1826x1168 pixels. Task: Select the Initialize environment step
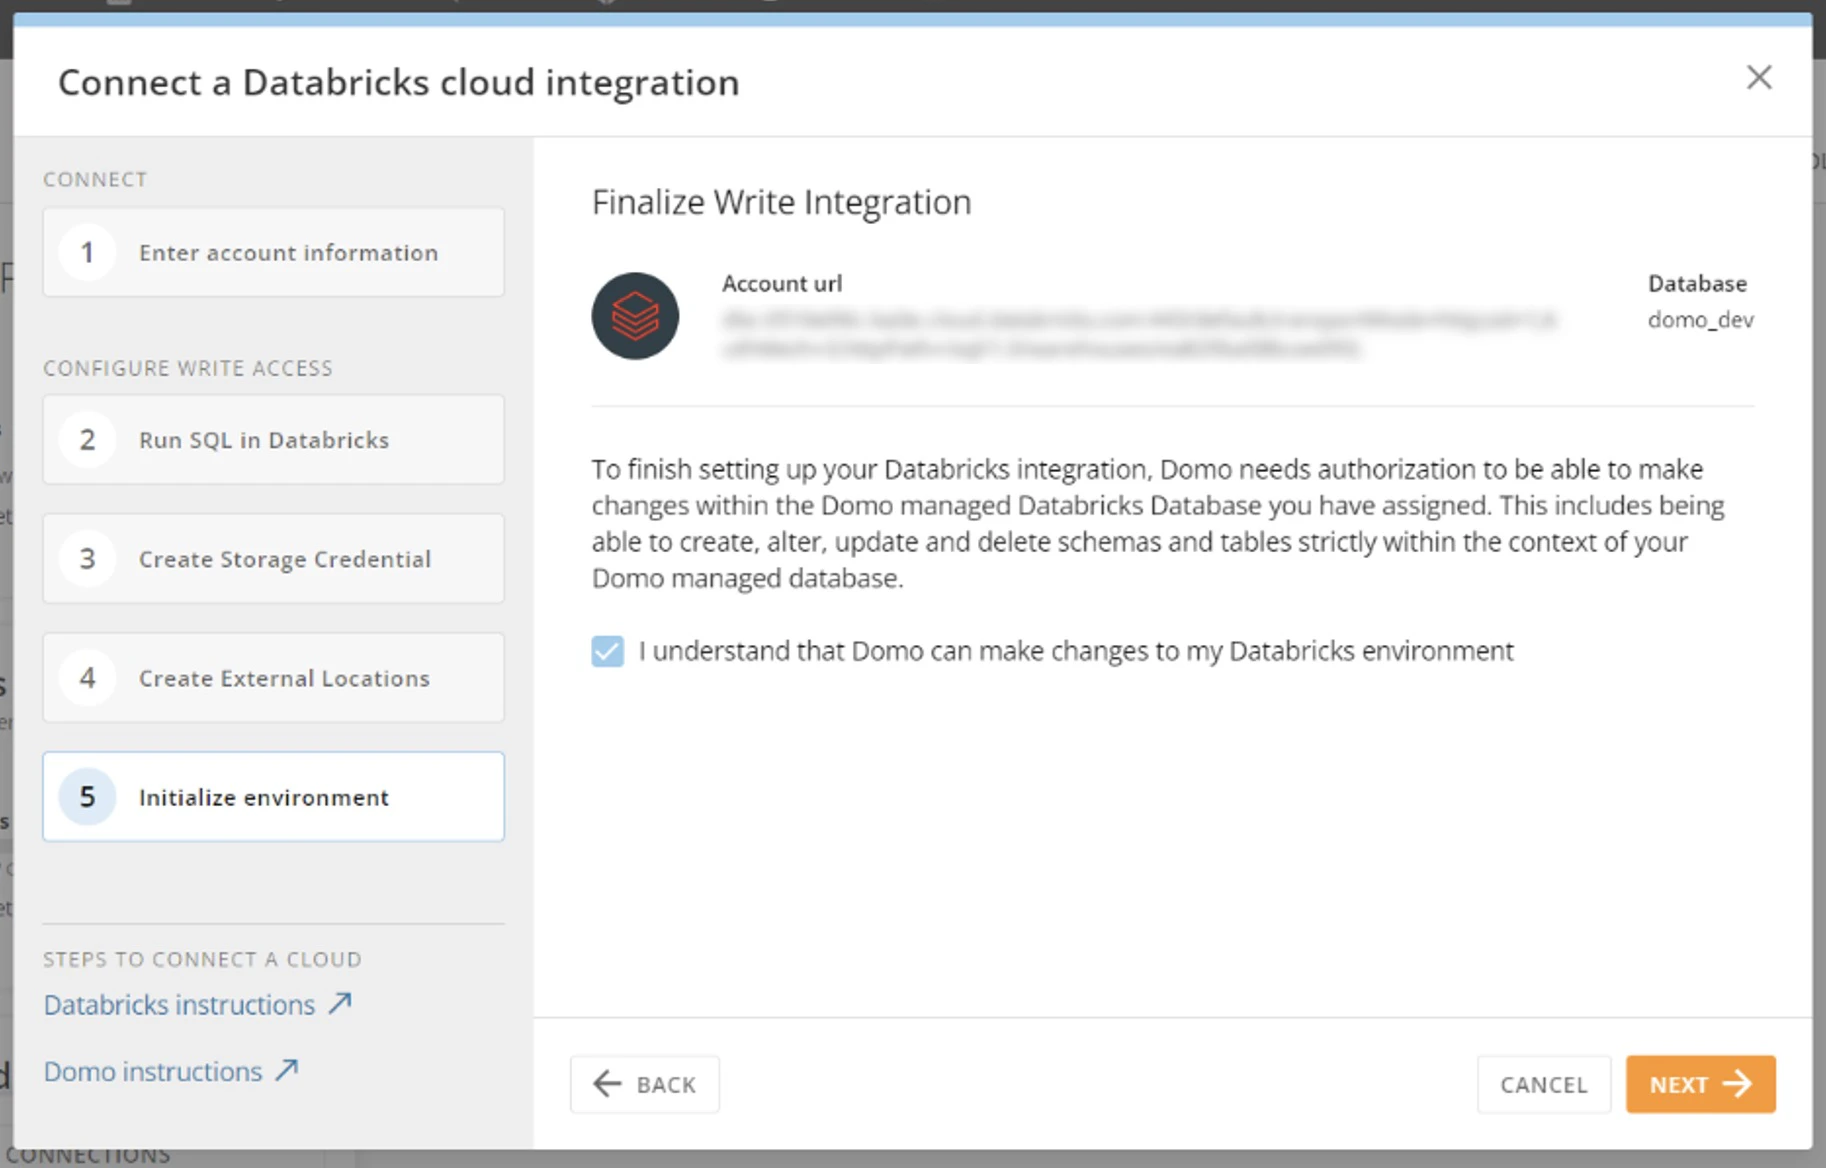pos(273,797)
